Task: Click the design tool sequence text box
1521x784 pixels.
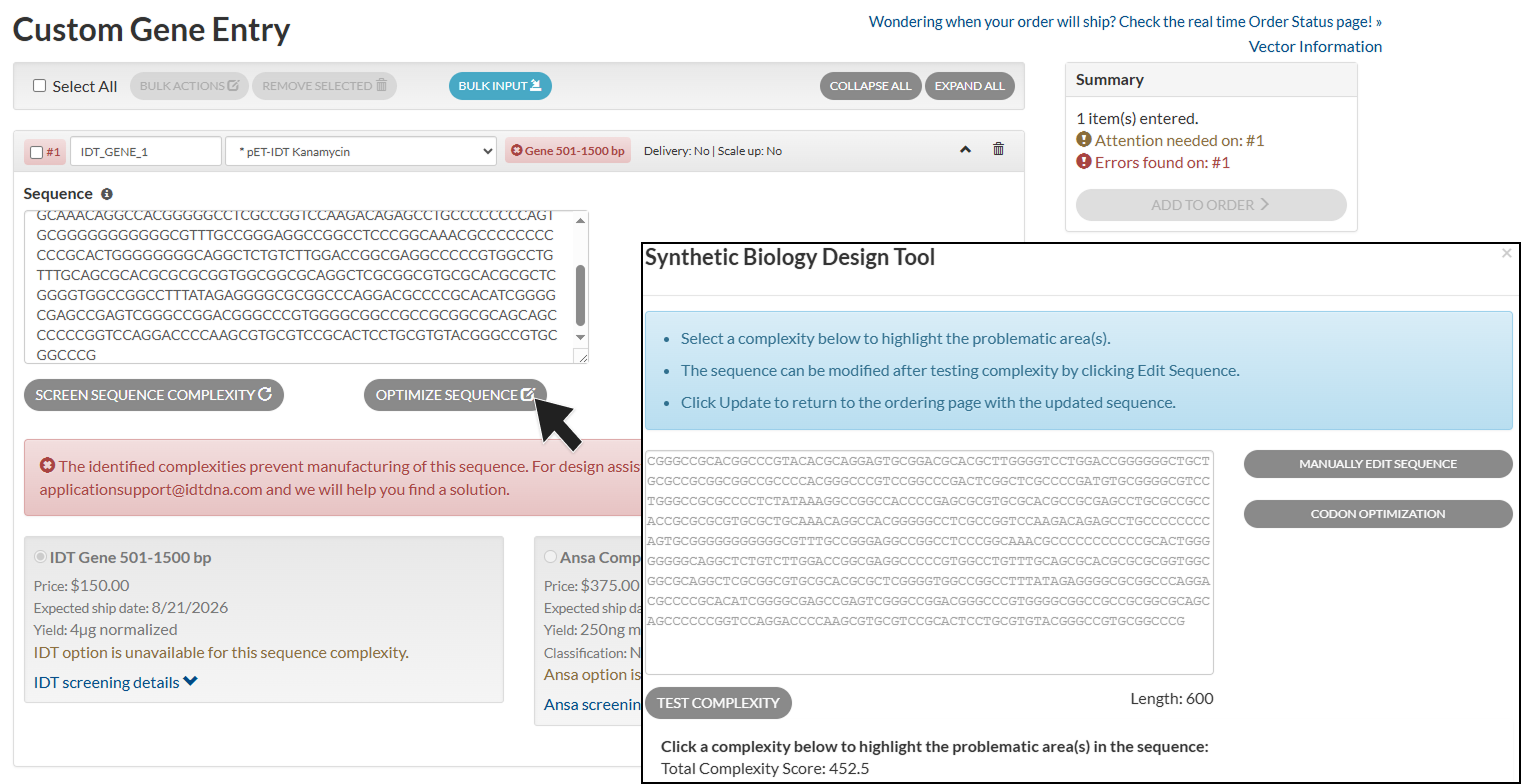Action: pyautogui.click(x=929, y=562)
